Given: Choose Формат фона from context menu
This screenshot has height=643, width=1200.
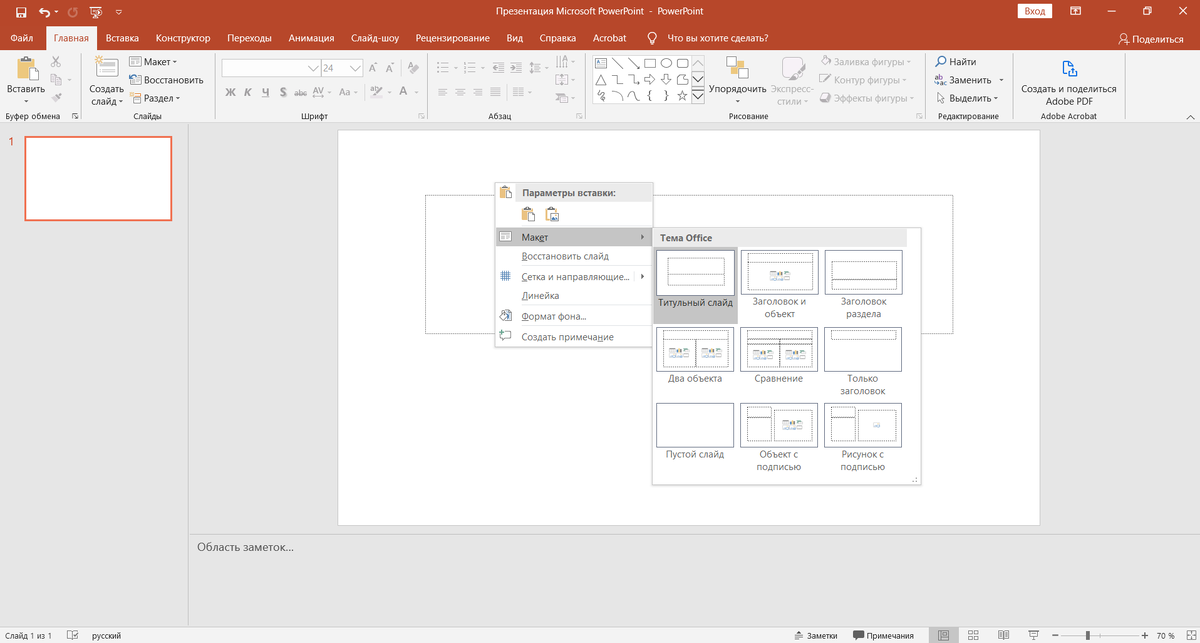Looking at the screenshot, I should pos(553,317).
